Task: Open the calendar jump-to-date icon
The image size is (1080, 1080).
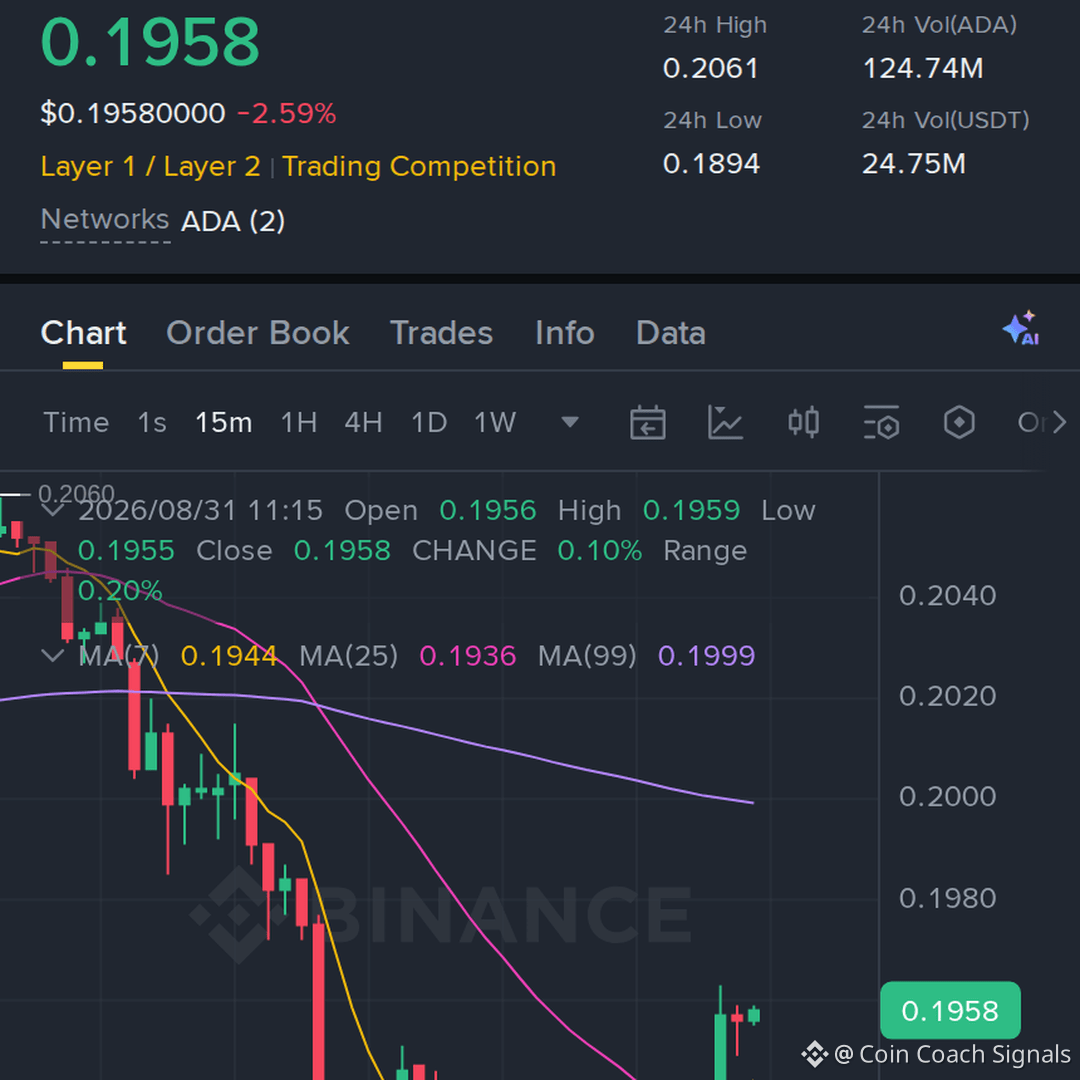Action: (x=647, y=422)
